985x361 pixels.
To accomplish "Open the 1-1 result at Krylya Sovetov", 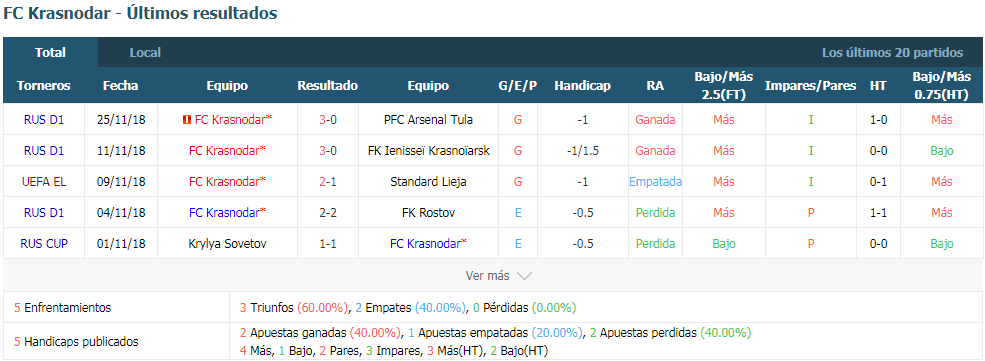I will click(x=328, y=244).
